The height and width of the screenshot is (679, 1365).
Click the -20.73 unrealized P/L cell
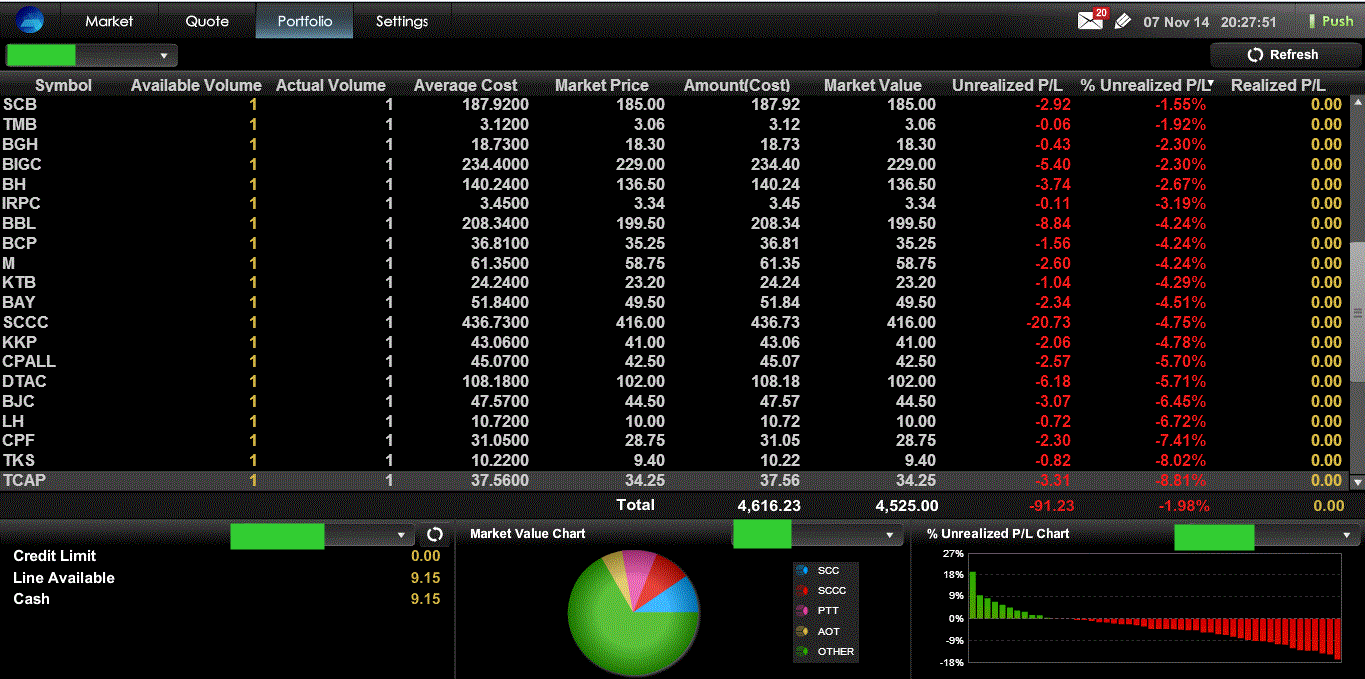click(1048, 322)
